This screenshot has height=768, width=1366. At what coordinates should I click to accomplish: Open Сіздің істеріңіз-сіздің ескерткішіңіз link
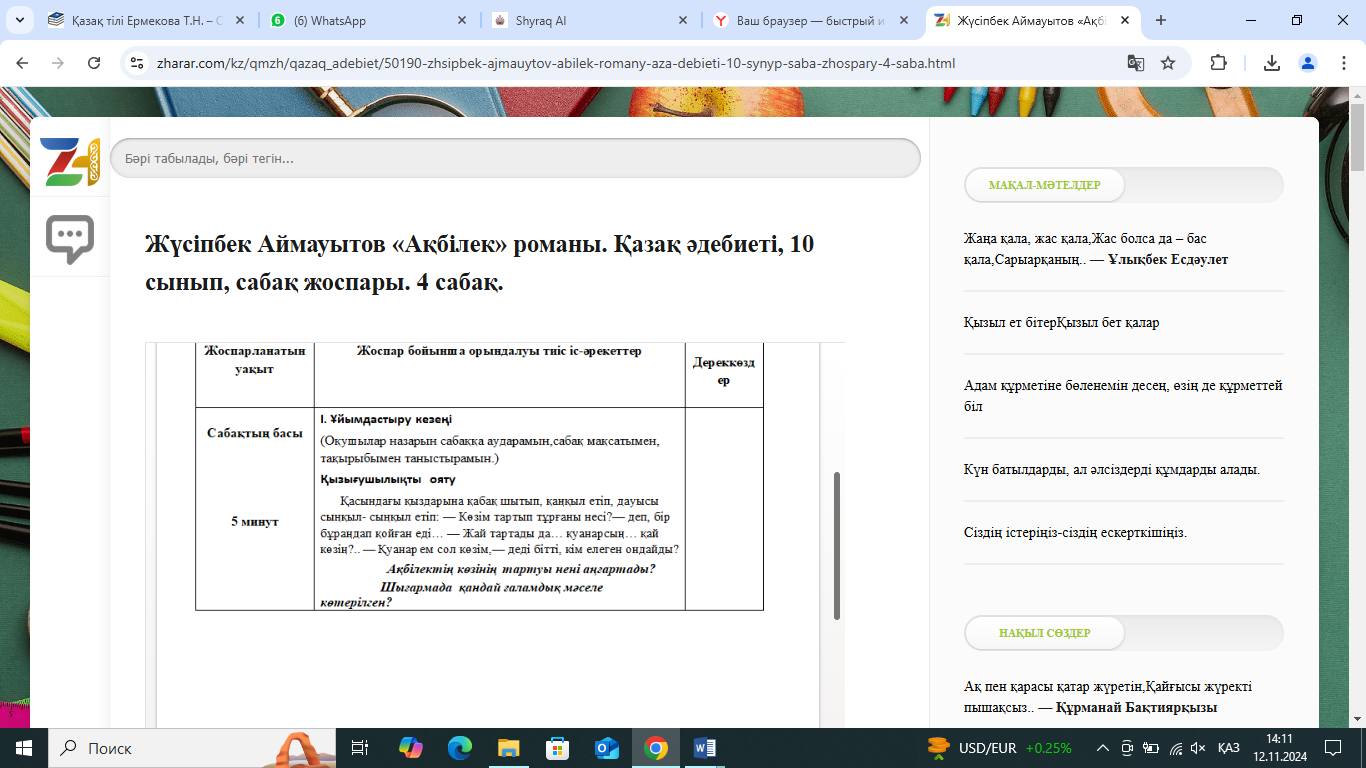1076,532
